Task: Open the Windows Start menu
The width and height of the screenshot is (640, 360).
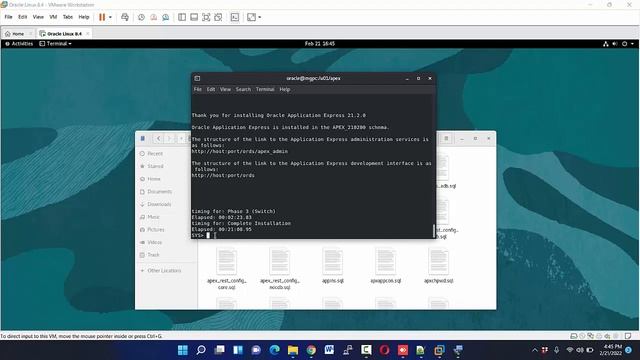Action: [x=183, y=350]
